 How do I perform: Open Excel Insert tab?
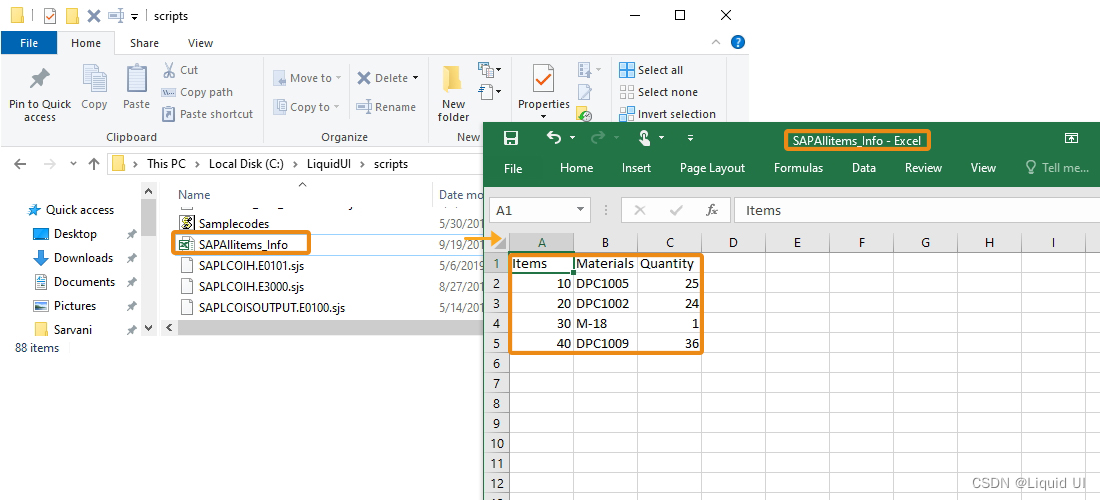coord(636,168)
